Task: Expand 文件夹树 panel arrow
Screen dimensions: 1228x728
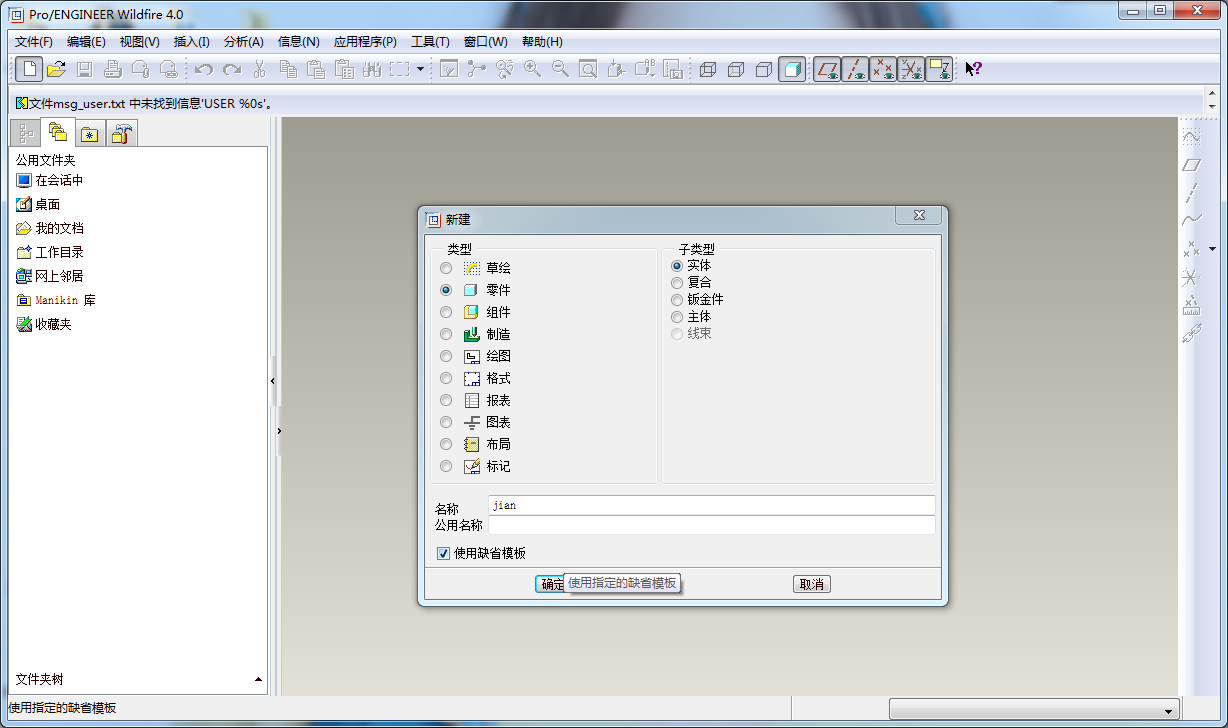Action: (x=259, y=680)
